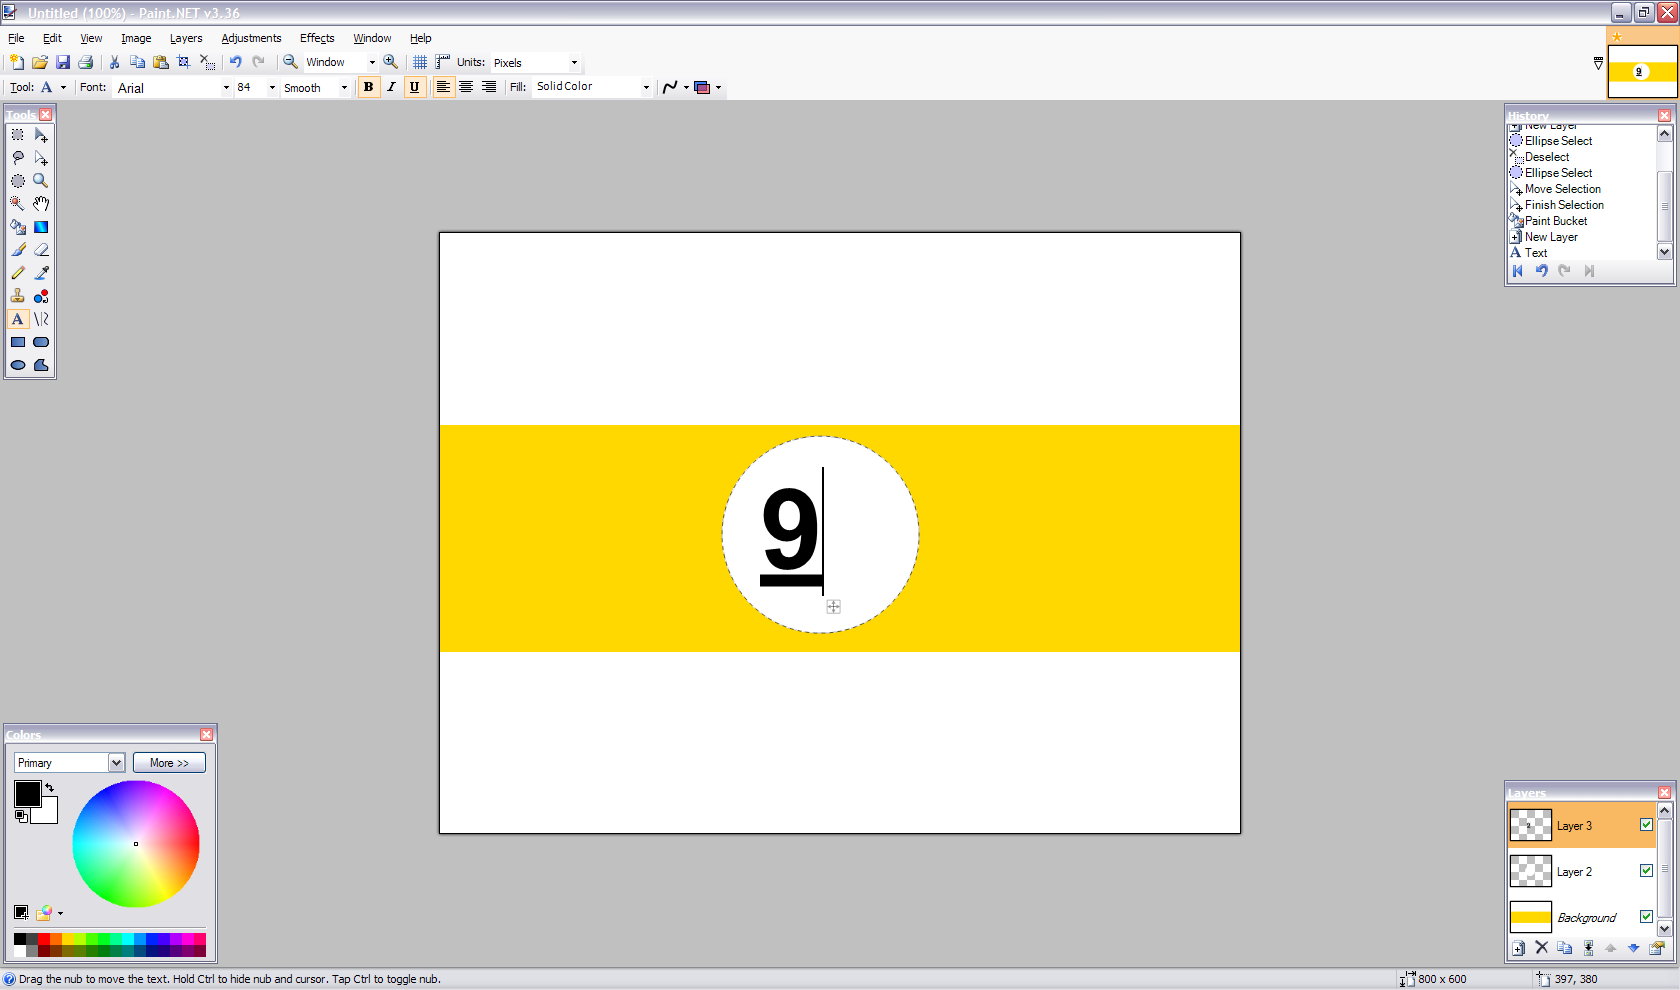Select the Clone Stamp tool
The width and height of the screenshot is (1680, 990).
point(18,296)
